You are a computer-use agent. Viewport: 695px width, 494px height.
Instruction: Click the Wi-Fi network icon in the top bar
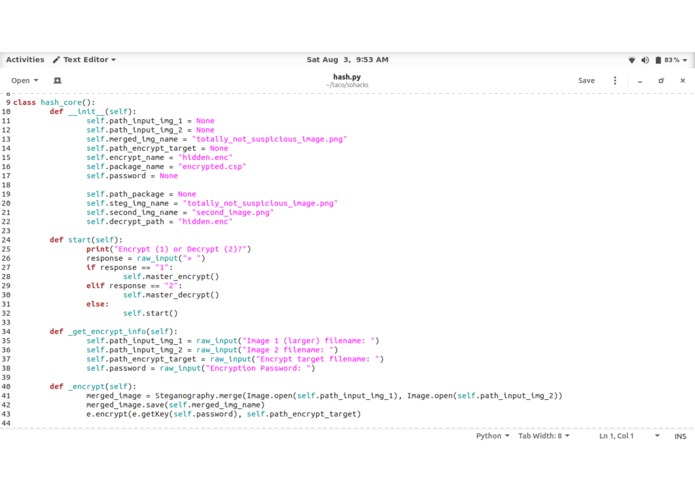click(x=632, y=60)
